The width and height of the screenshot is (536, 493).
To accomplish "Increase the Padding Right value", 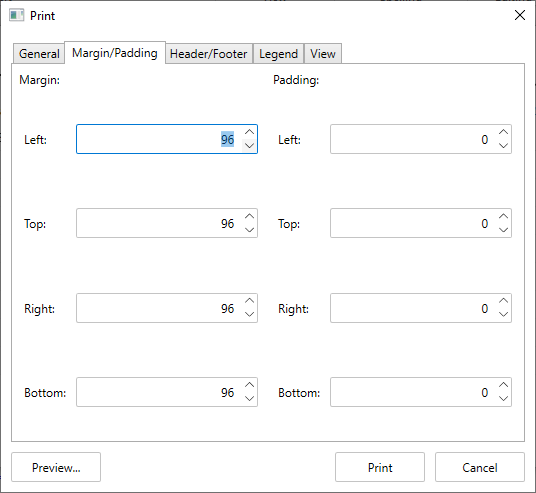I will (x=504, y=301).
